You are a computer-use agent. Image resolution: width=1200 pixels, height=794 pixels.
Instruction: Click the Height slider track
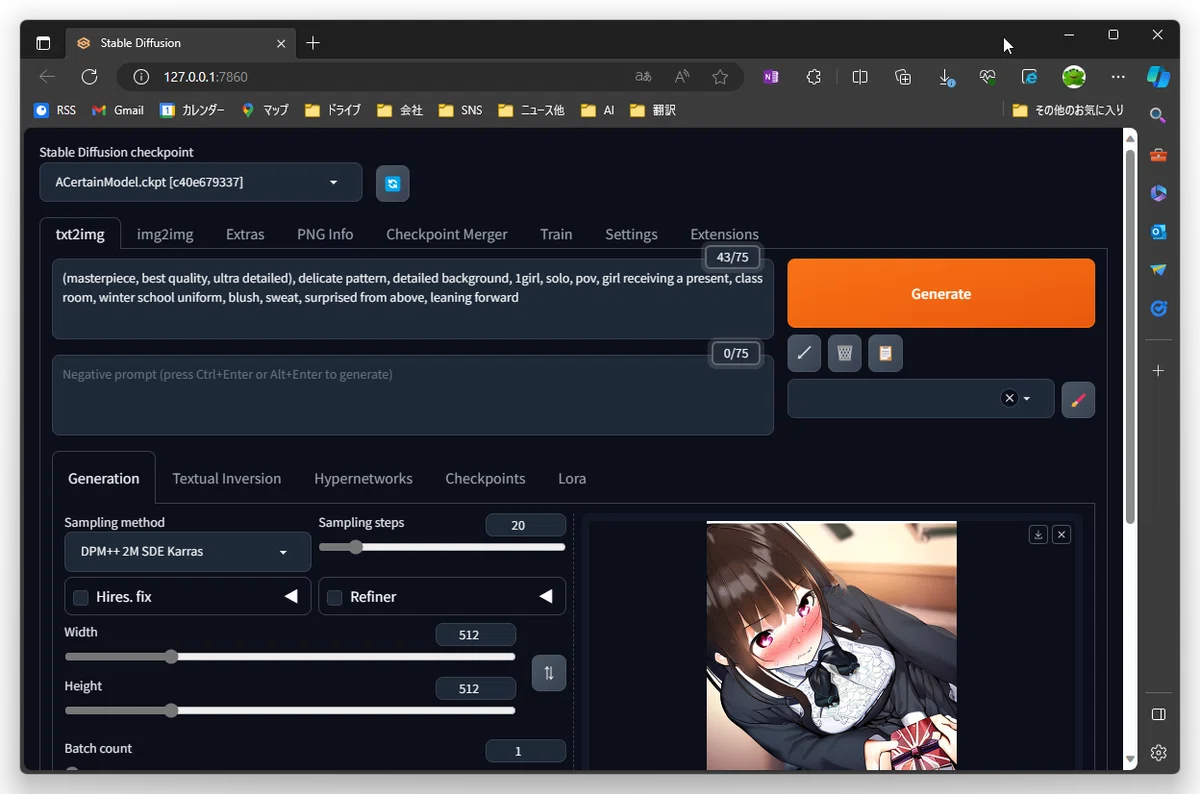pos(290,711)
